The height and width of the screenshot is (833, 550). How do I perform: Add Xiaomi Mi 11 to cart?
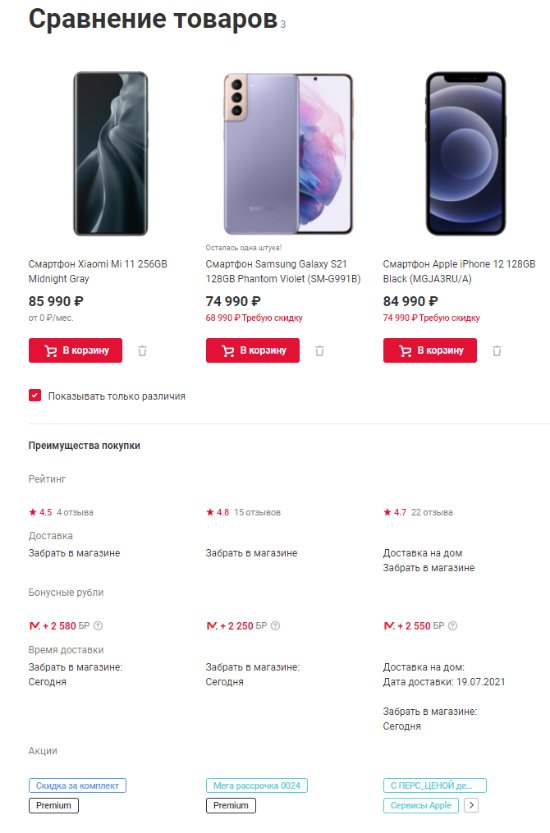click(75, 351)
